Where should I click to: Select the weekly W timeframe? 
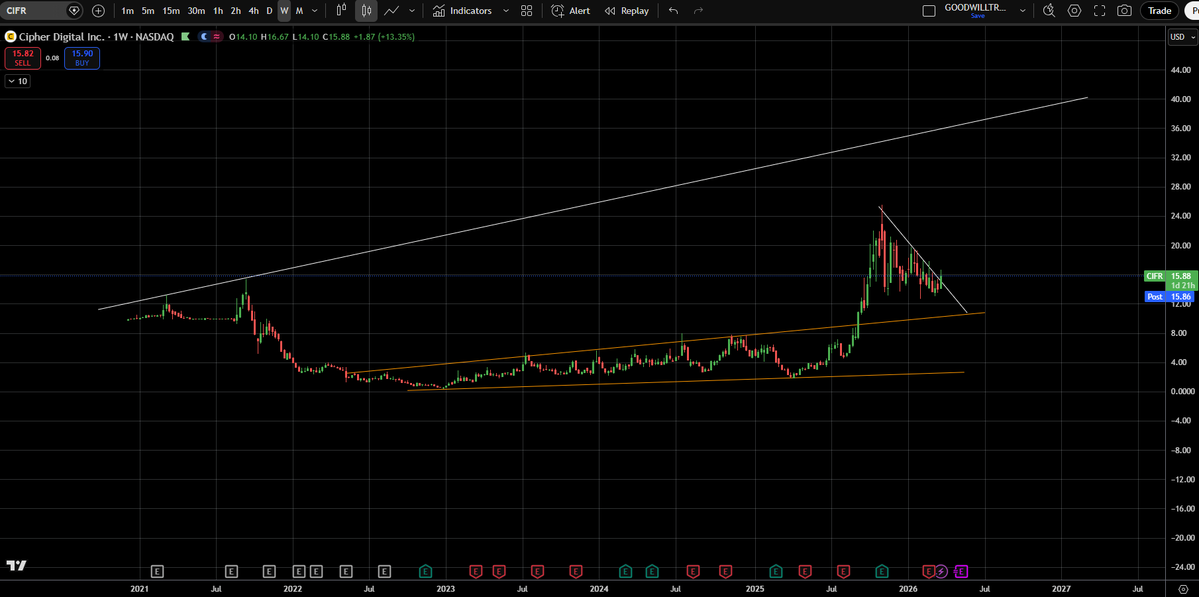click(x=284, y=11)
